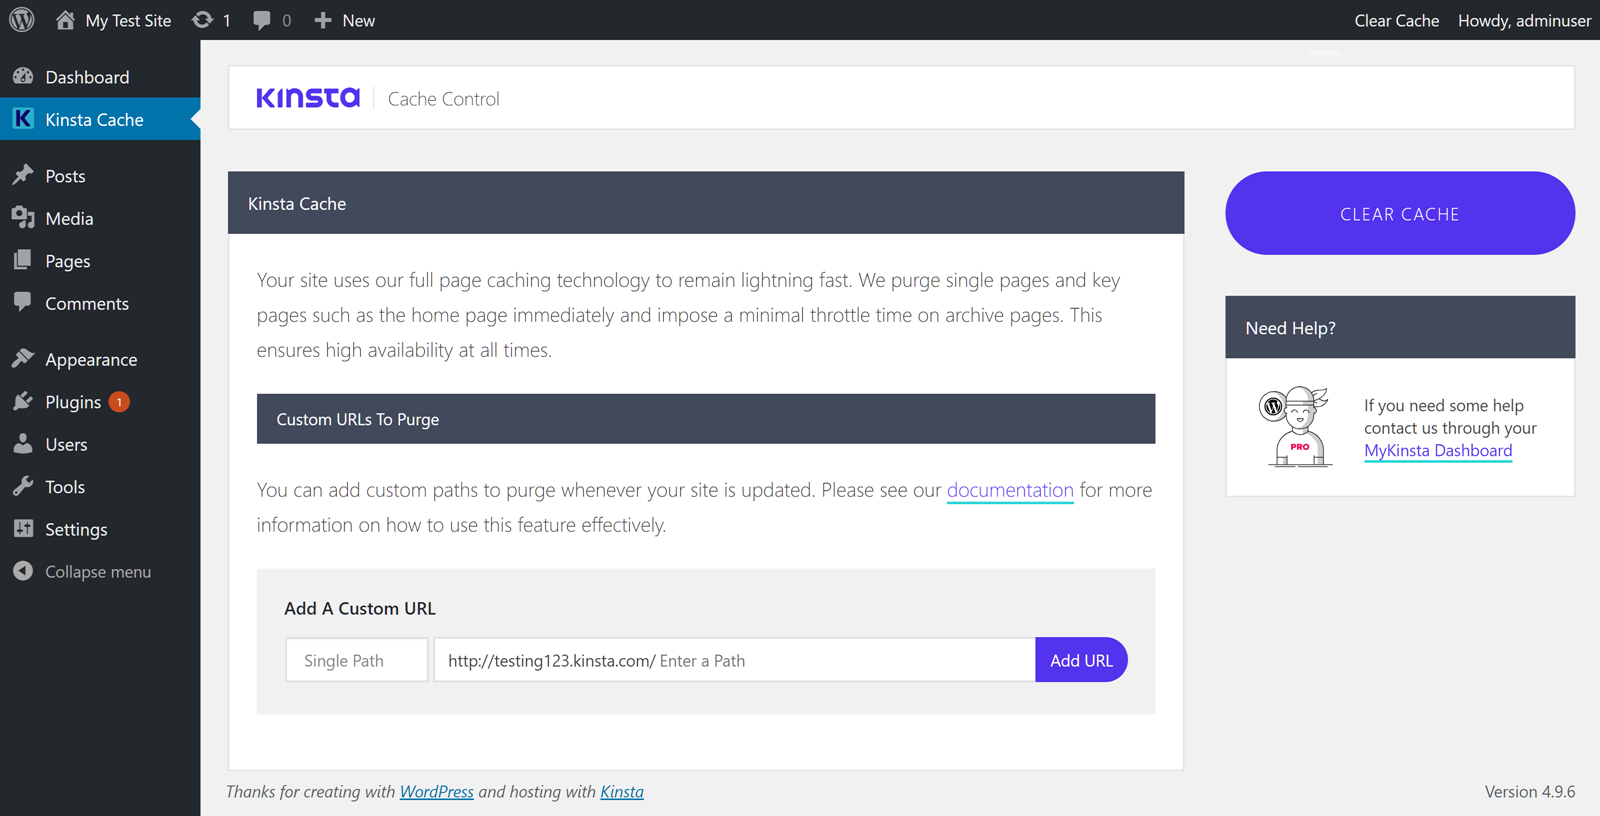The image size is (1600, 816).
Task: Click Clear Cache in the admin bar
Action: pos(1396,20)
